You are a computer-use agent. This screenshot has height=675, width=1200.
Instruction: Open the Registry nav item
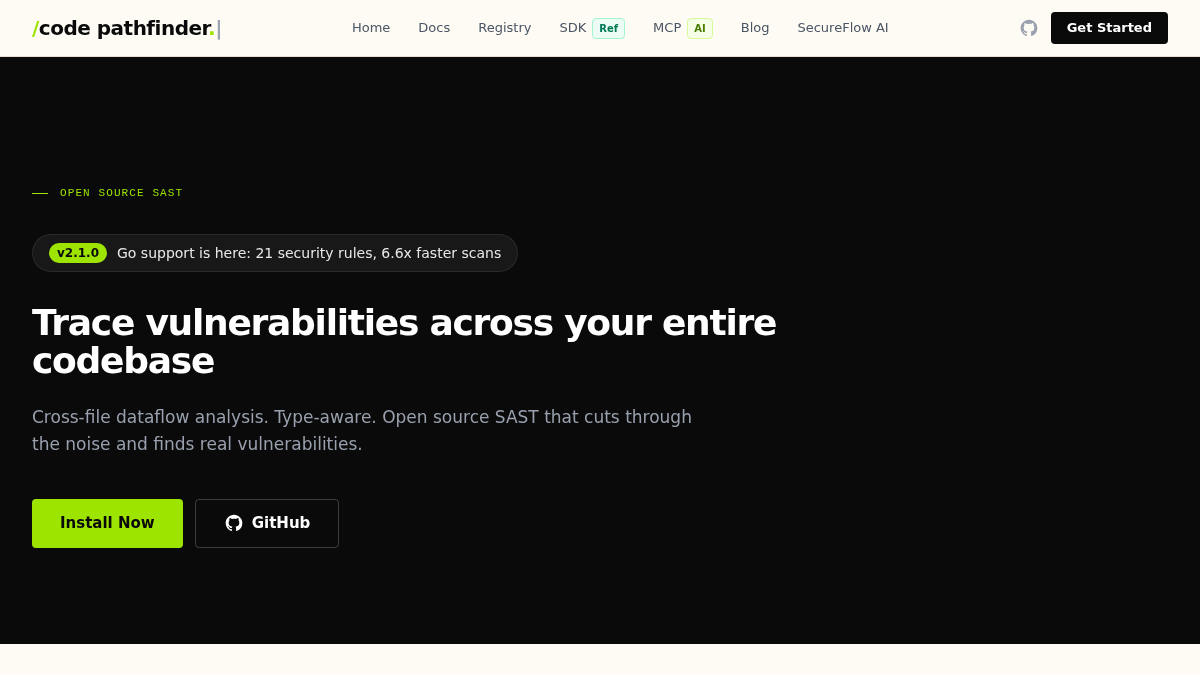click(505, 28)
